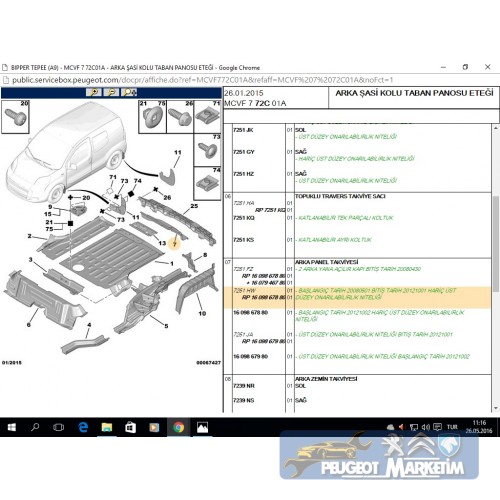500x500 pixels.
Task: Click the volume icon in system tray
Action: click(426, 427)
